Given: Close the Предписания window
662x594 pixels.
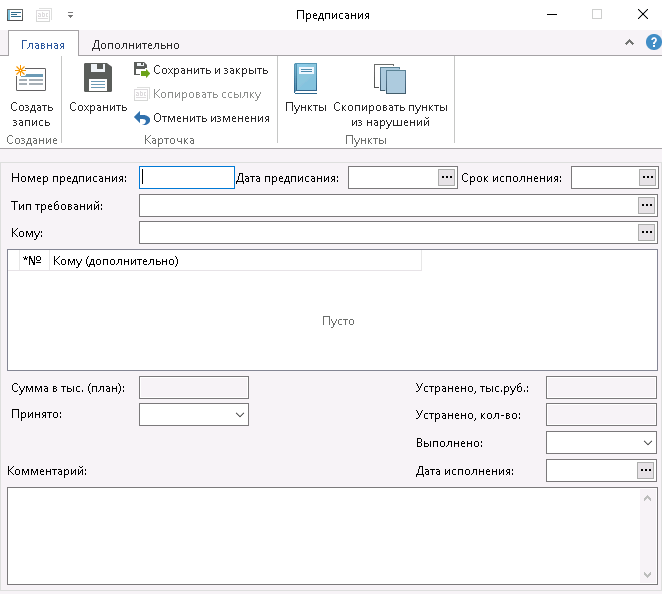Looking at the screenshot, I should 643,14.
